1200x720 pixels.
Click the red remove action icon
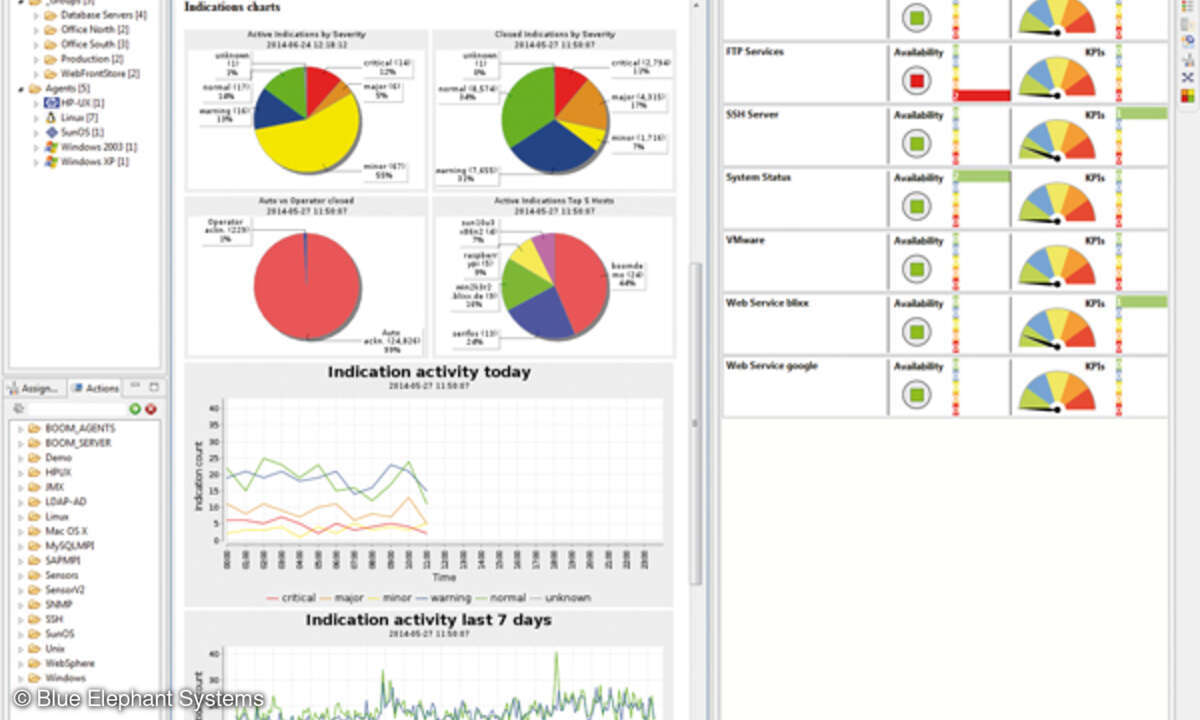point(151,409)
